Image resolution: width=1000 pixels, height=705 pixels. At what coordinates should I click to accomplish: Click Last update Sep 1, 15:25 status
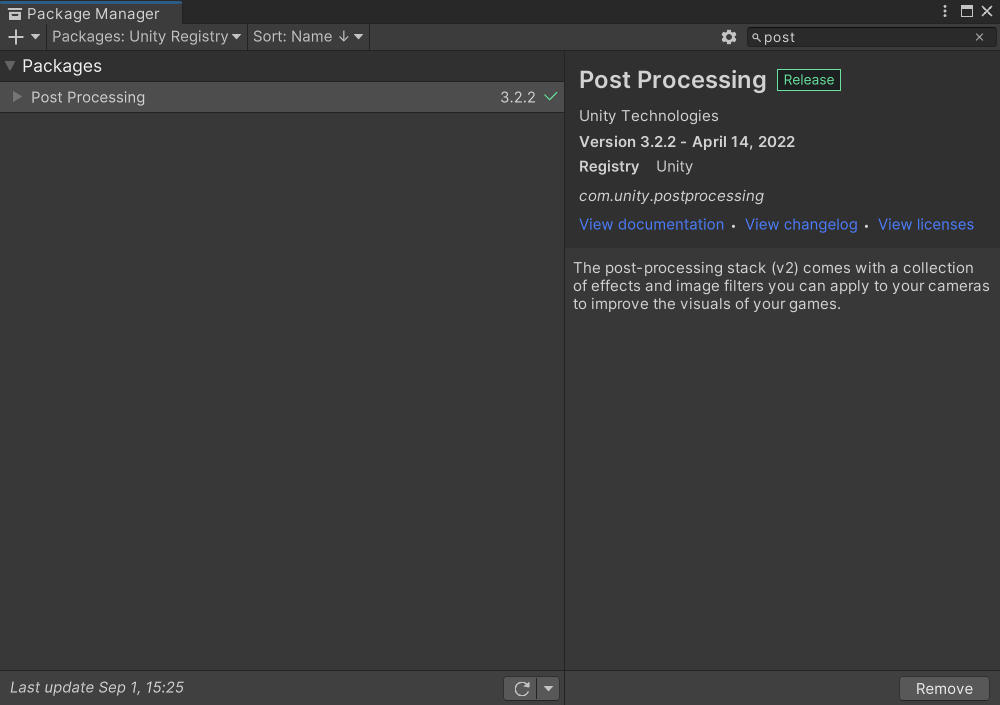pyautogui.click(x=97, y=688)
